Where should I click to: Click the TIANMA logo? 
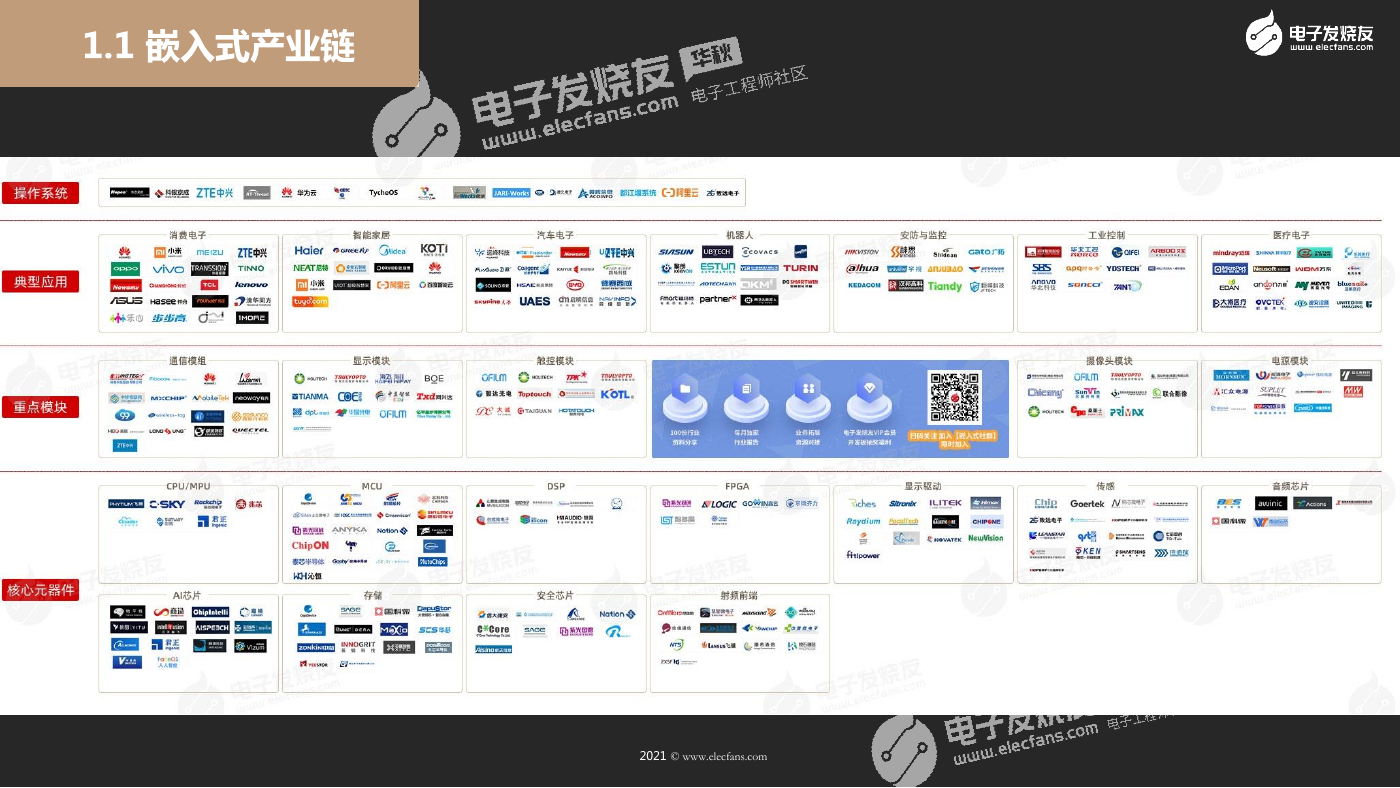tap(310, 396)
